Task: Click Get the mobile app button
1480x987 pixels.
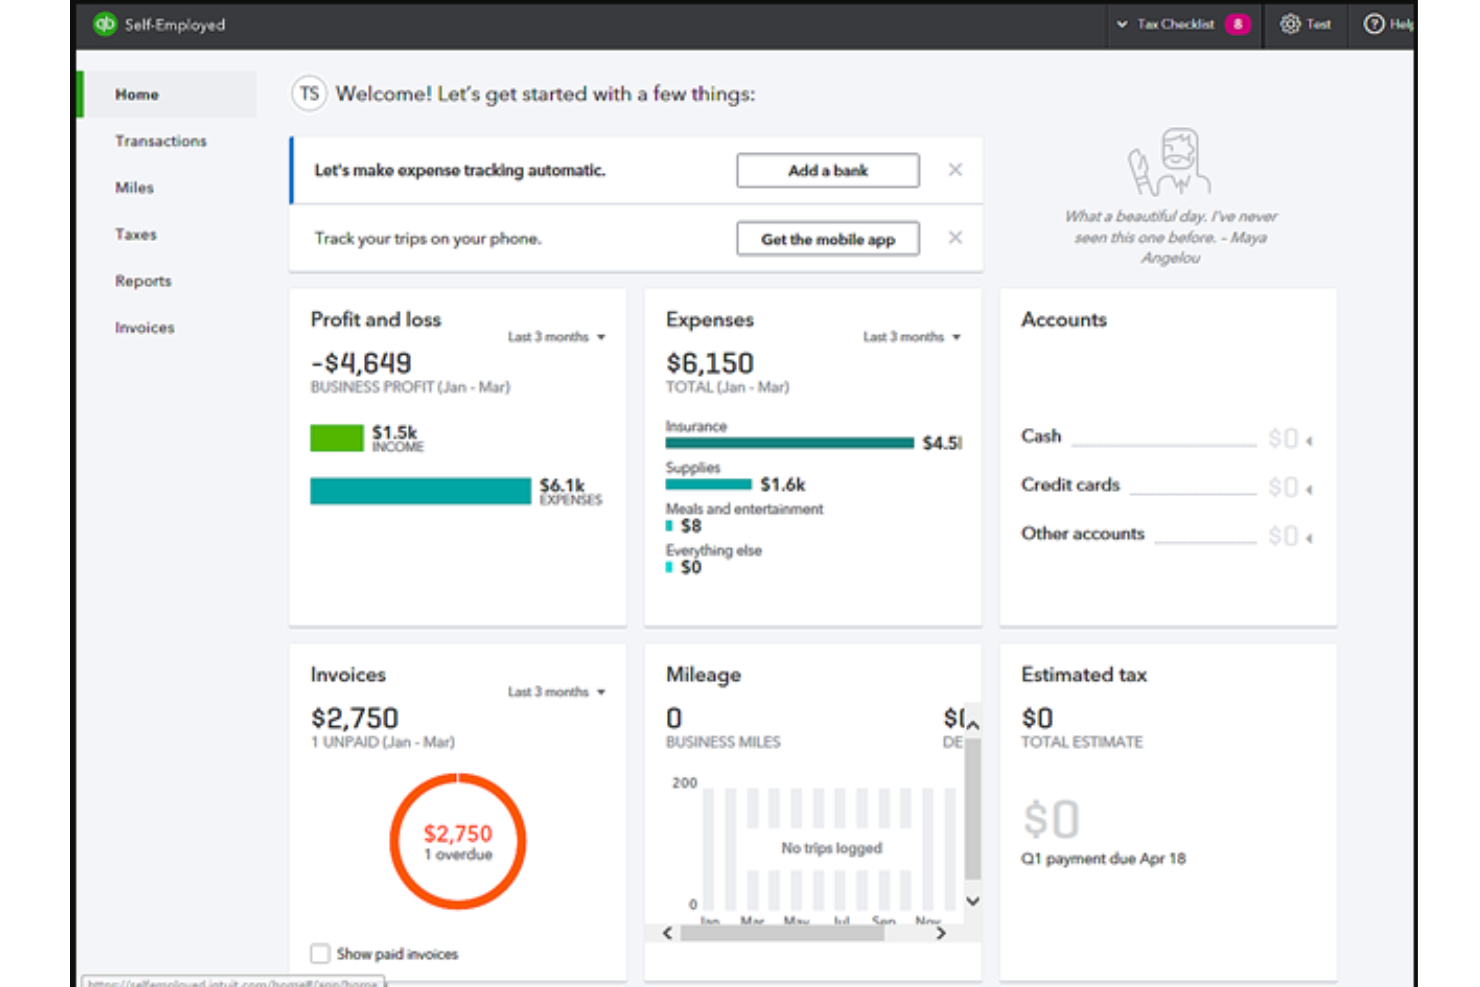Action: 828,239
